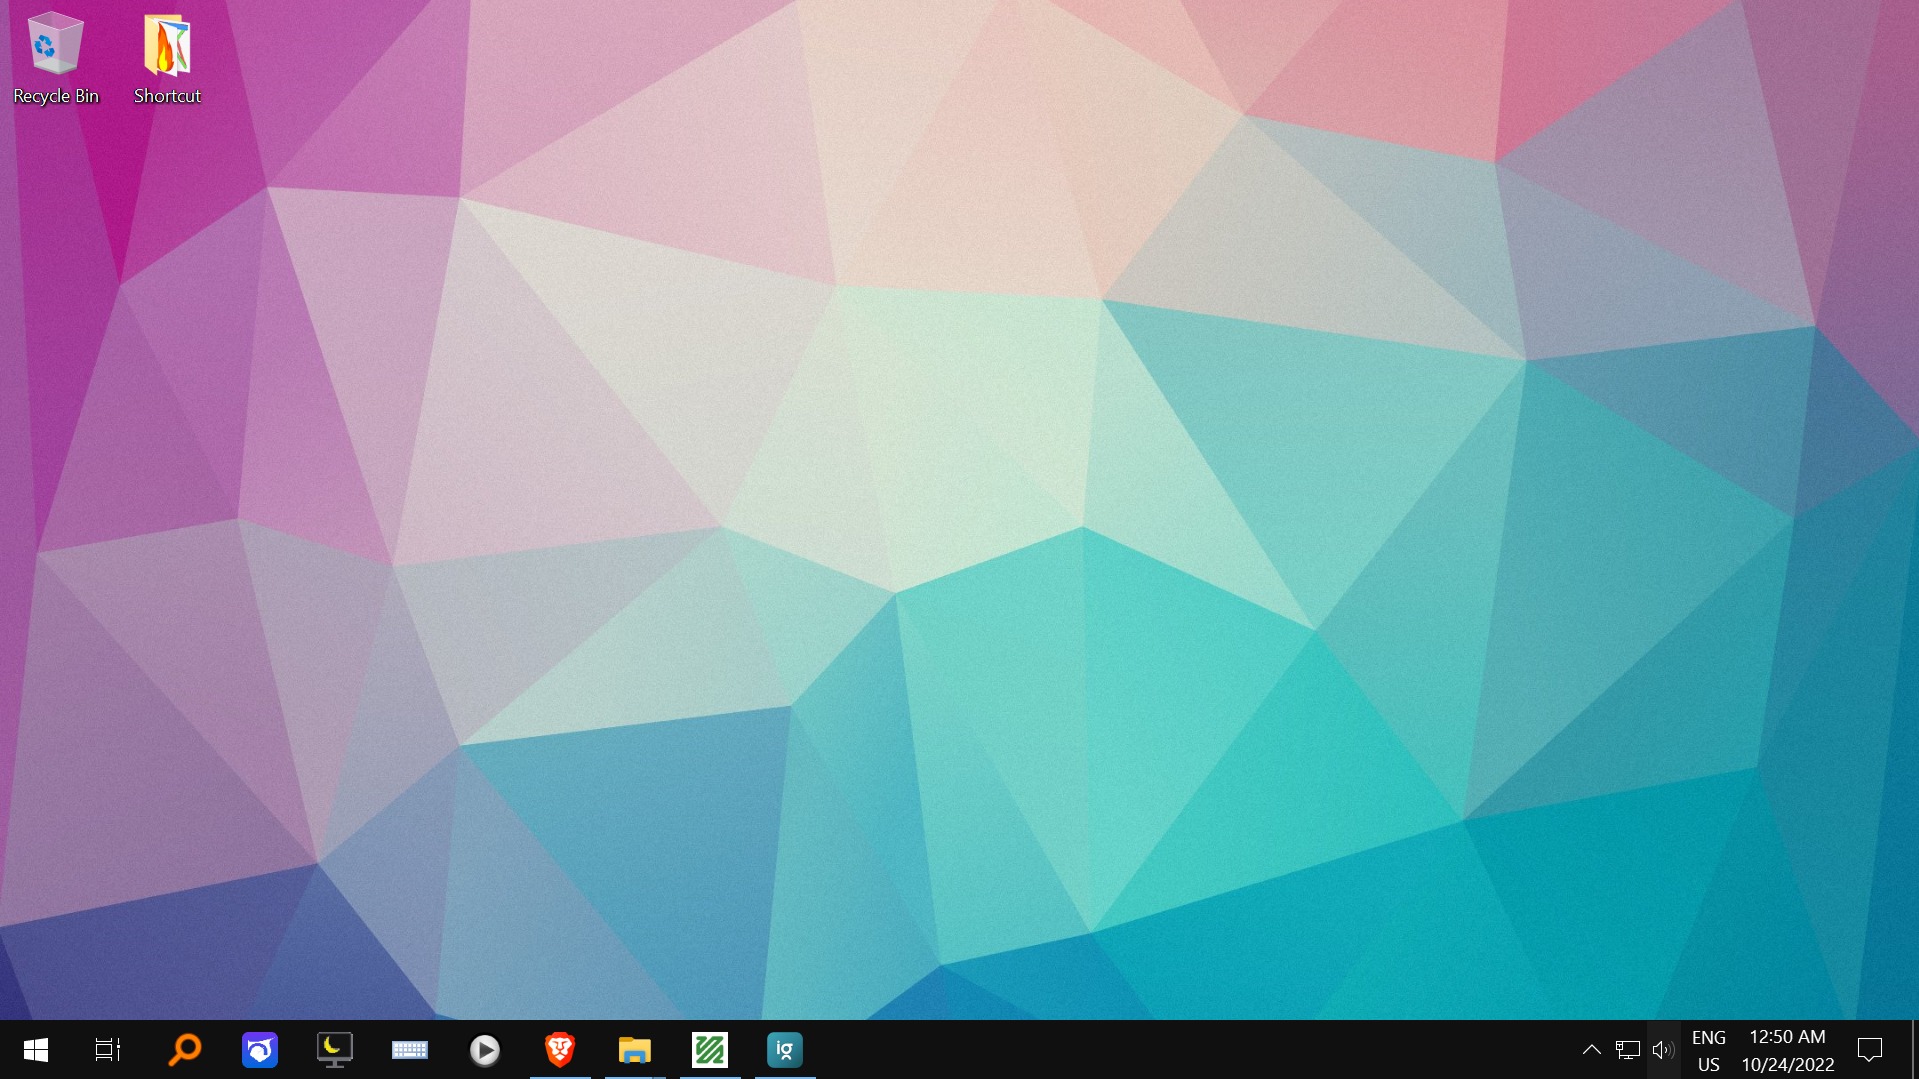Open Task View
The height and width of the screenshot is (1079, 1919).
pyautogui.click(x=107, y=1050)
